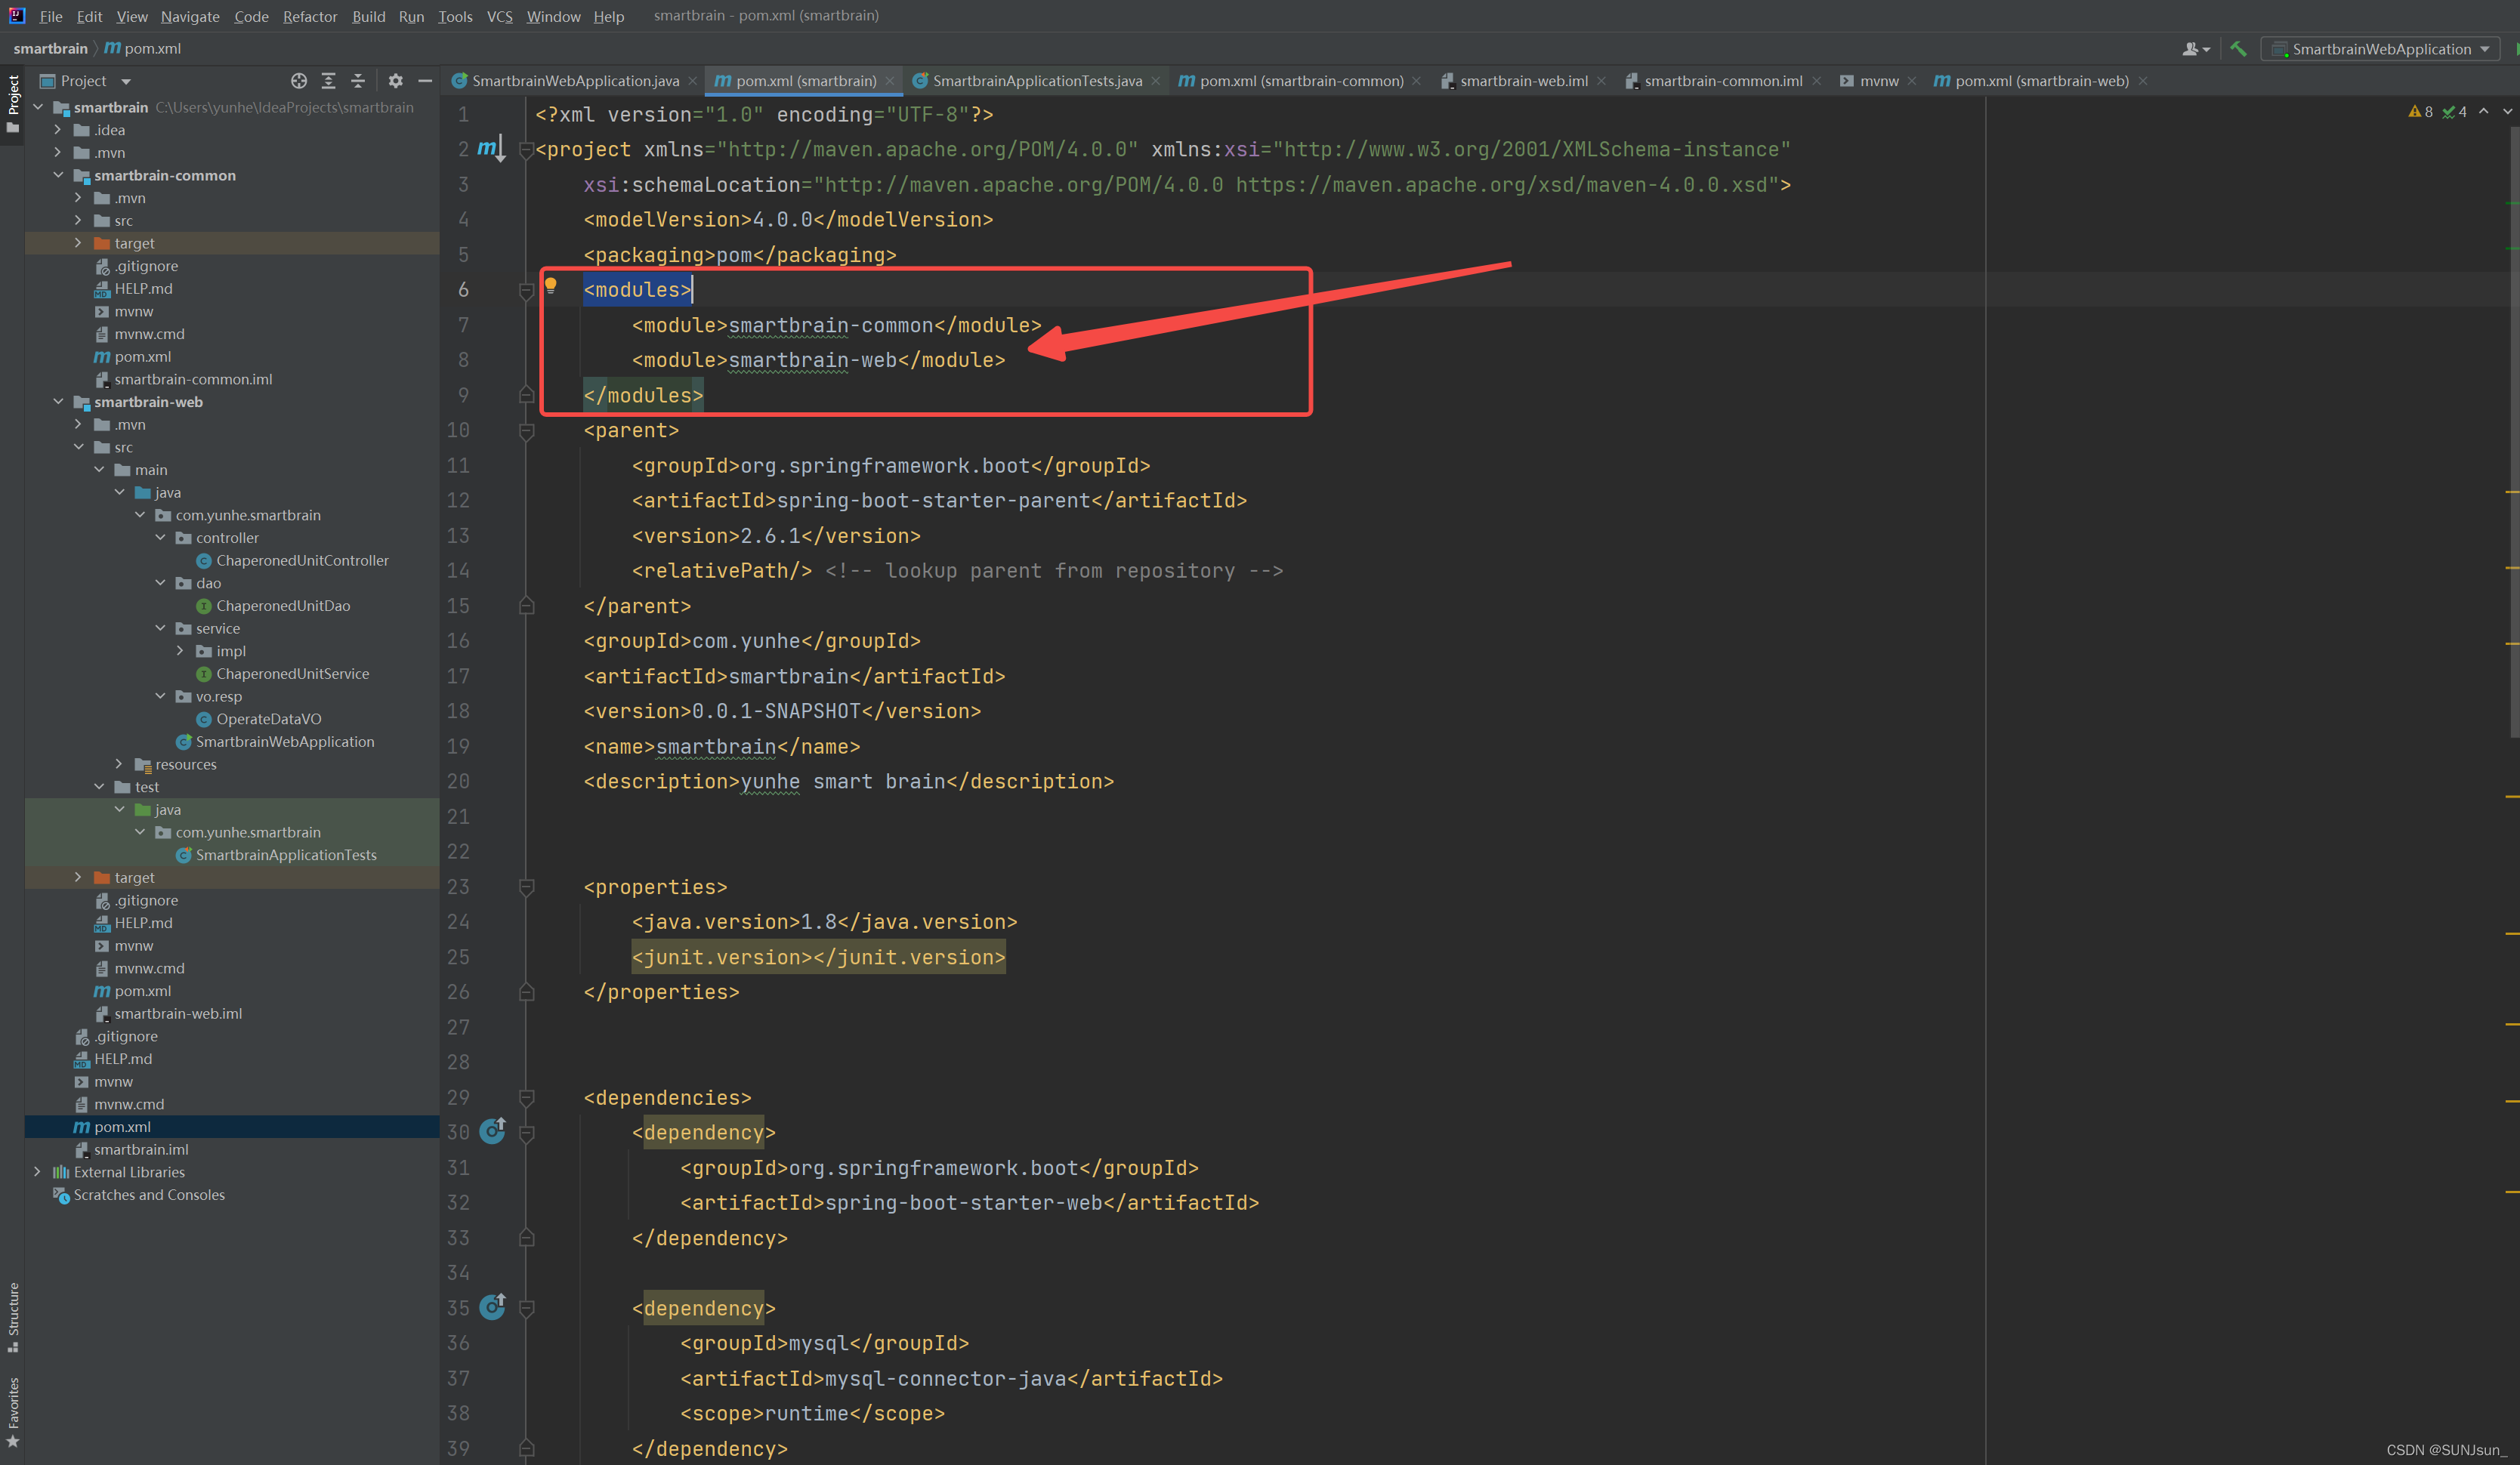Click the smartbrain breadcrumb in navigation bar

point(50,49)
